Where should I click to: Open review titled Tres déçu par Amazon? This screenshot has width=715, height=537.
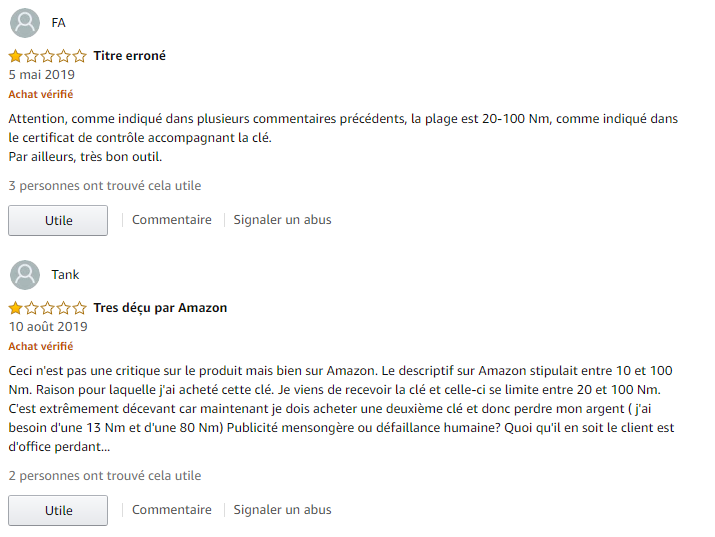pos(160,308)
